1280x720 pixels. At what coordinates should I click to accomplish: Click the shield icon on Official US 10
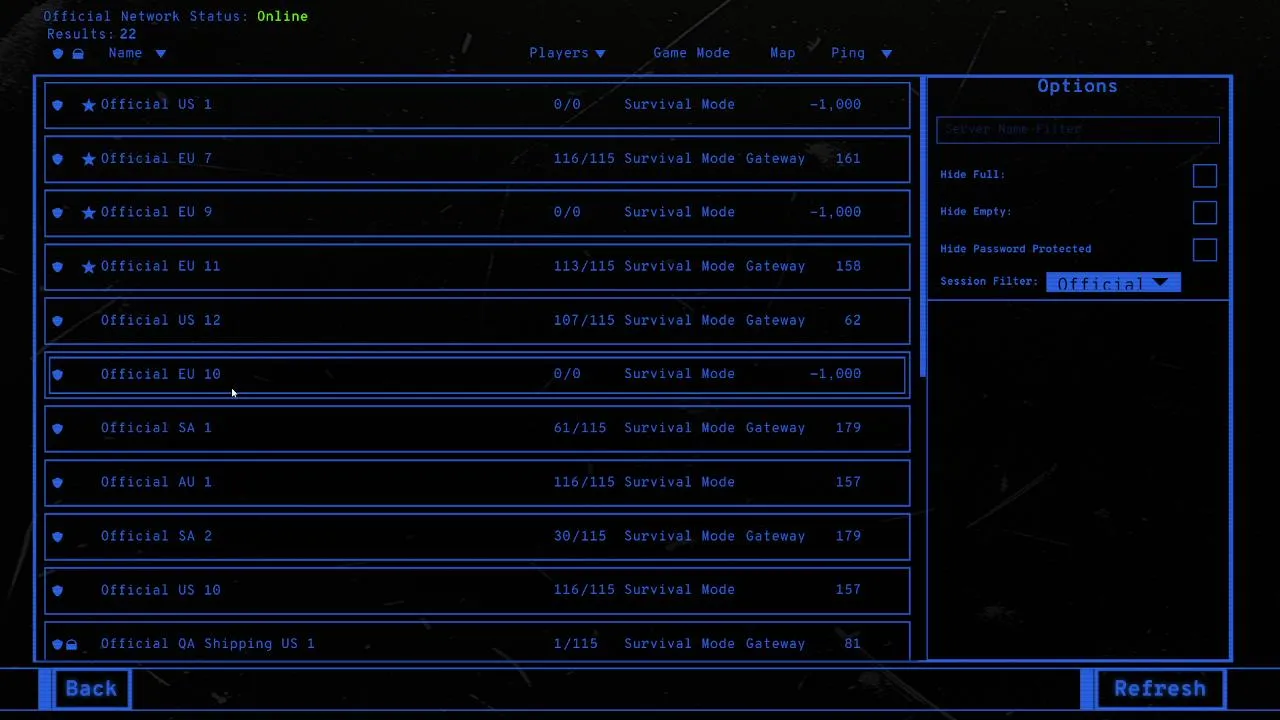[x=57, y=591]
